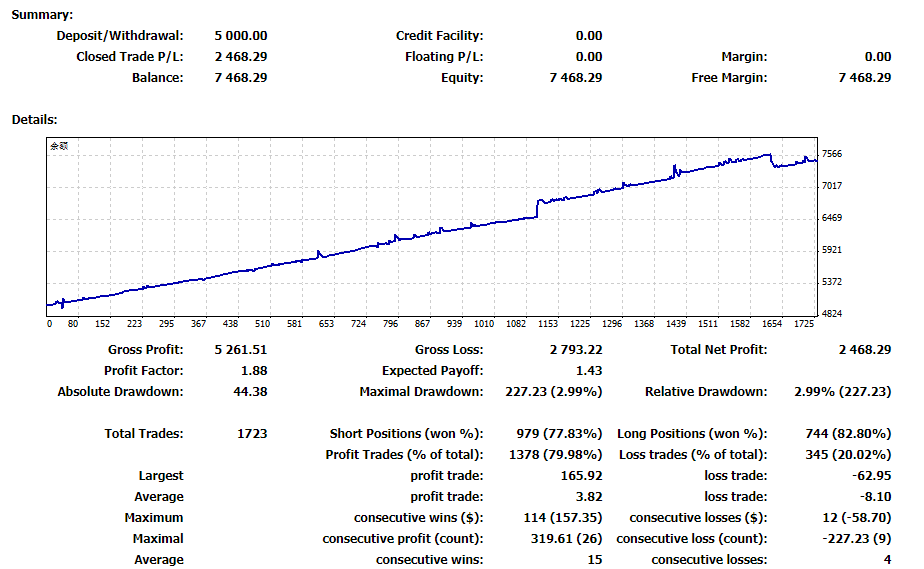Click the 1153 tick on chart x-axis
Viewport: 924px width, 569px height.
547,324
